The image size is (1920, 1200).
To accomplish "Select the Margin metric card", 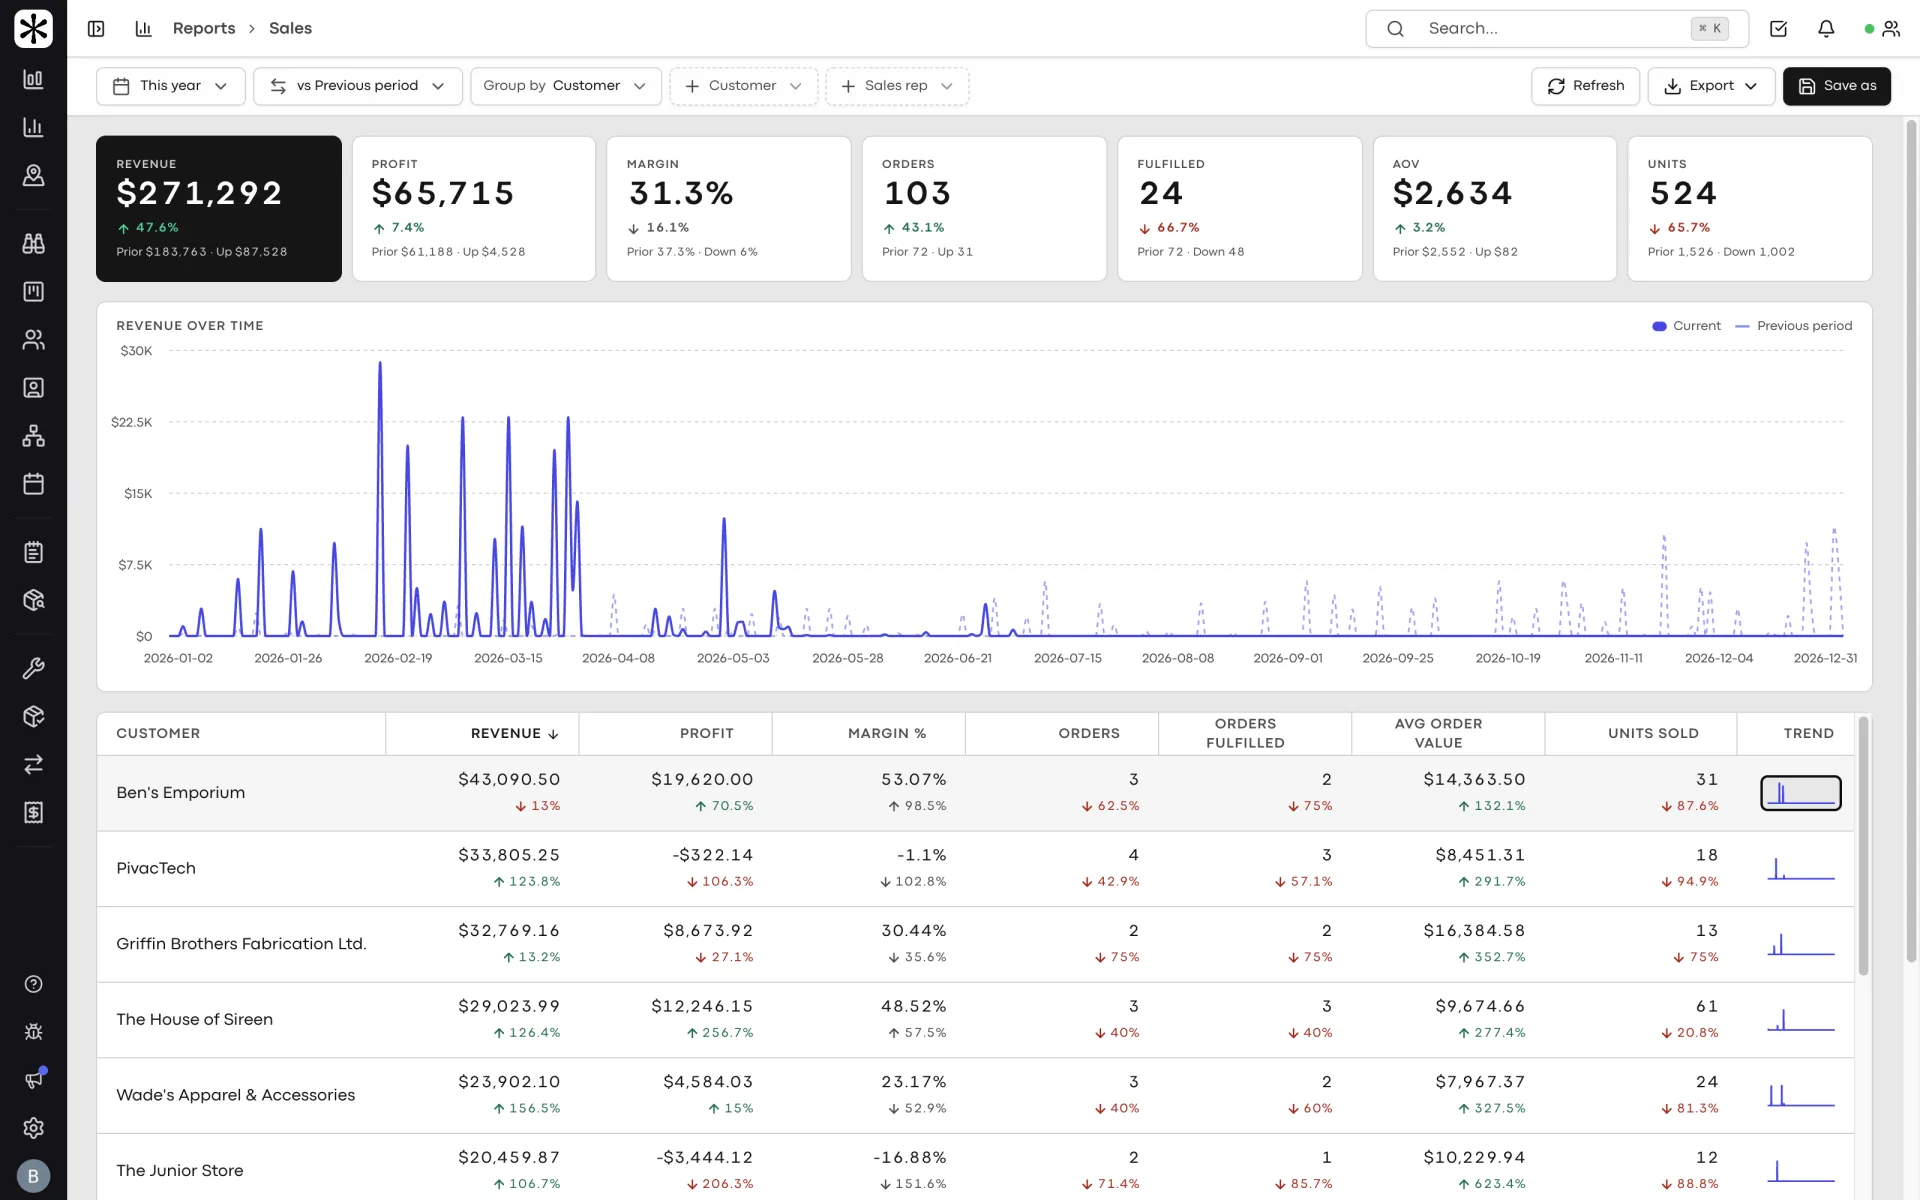I will [729, 209].
